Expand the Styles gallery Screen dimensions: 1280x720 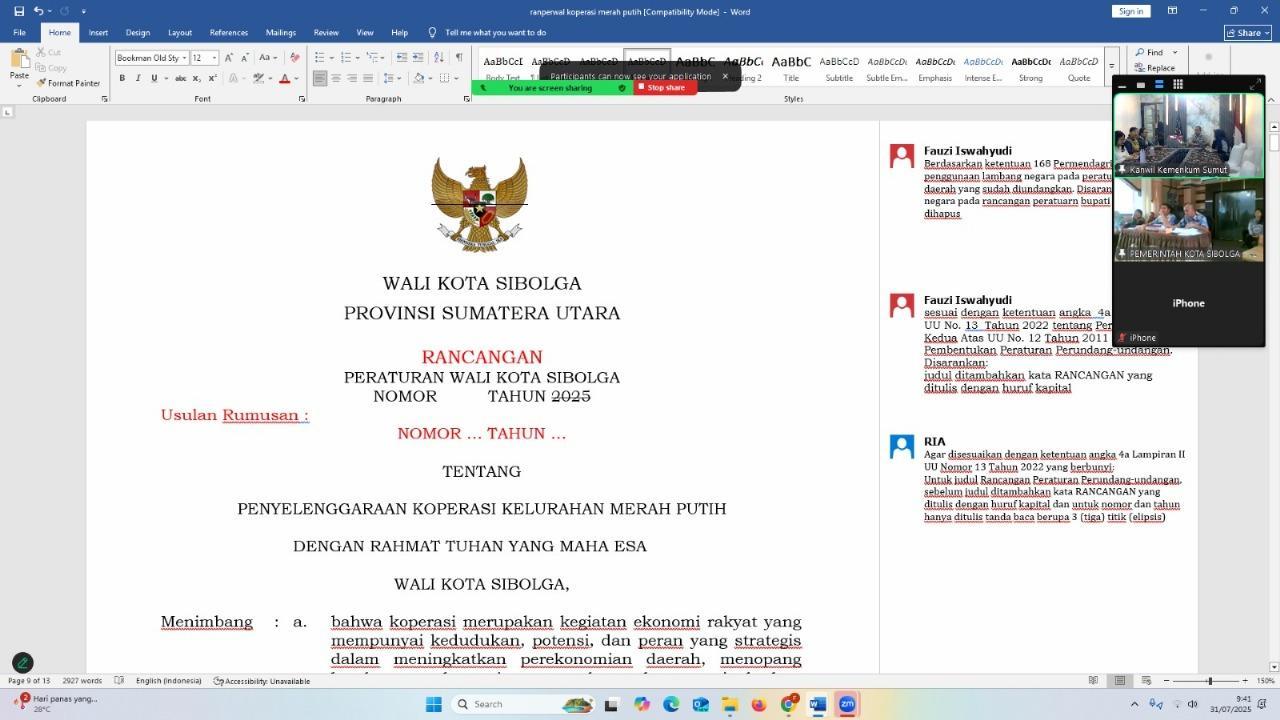(1111, 66)
